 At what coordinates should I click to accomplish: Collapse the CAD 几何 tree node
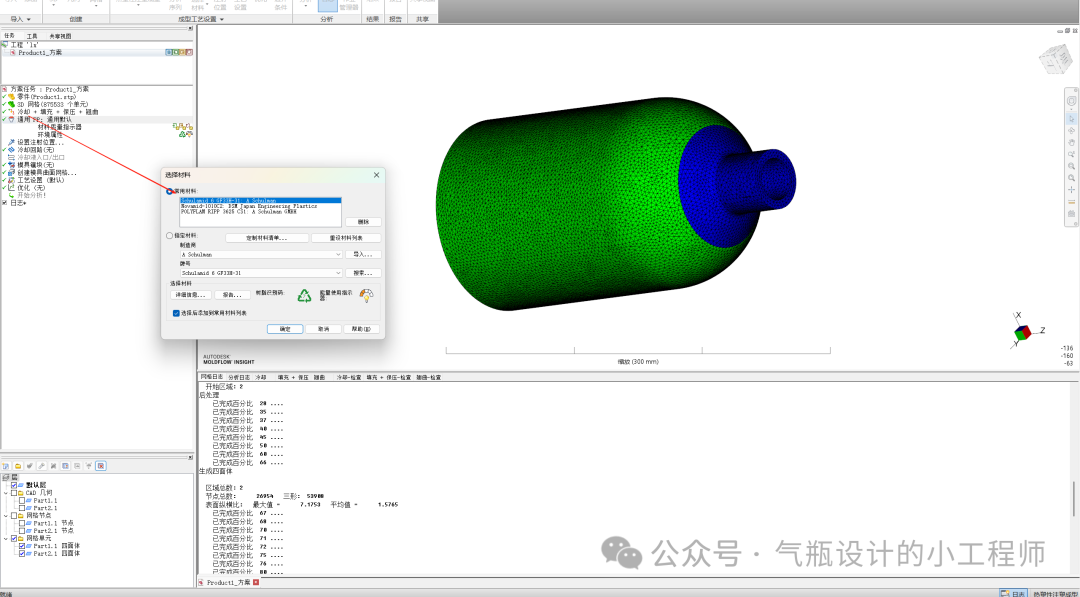6,493
